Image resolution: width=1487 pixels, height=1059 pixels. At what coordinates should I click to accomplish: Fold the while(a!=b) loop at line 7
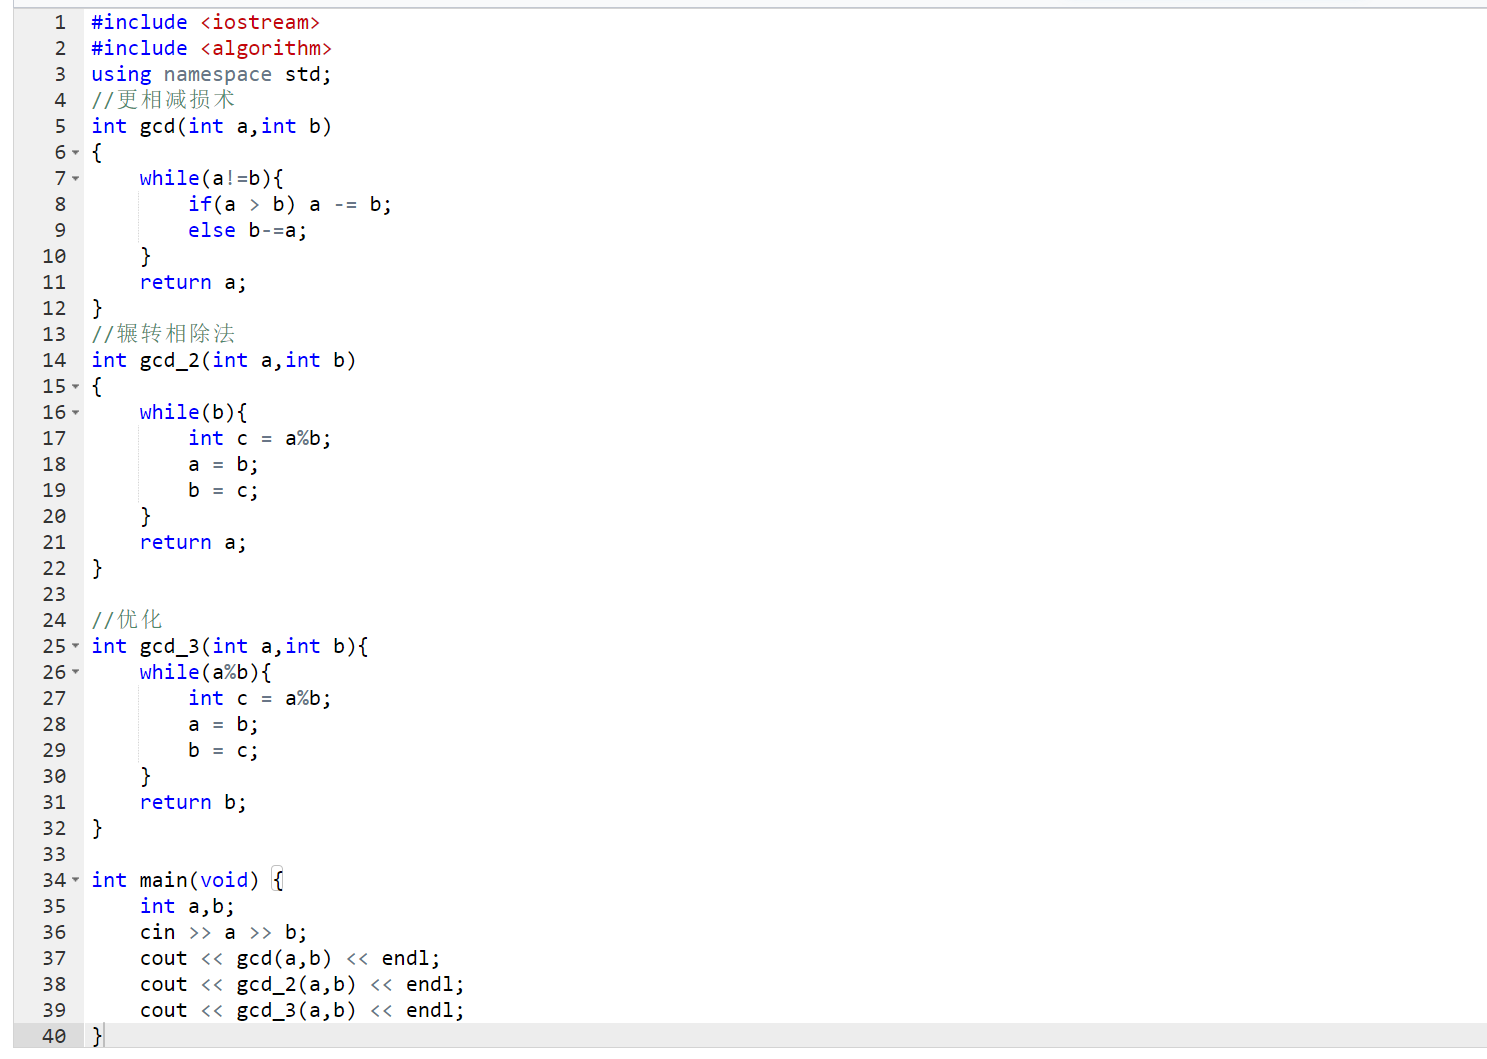pyautogui.click(x=76, y=179)
